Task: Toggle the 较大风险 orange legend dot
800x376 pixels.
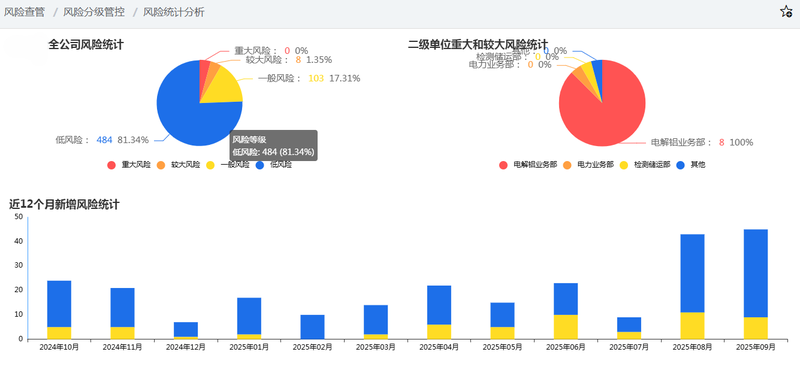Action: pyautogui.click(x=161, y=165)
